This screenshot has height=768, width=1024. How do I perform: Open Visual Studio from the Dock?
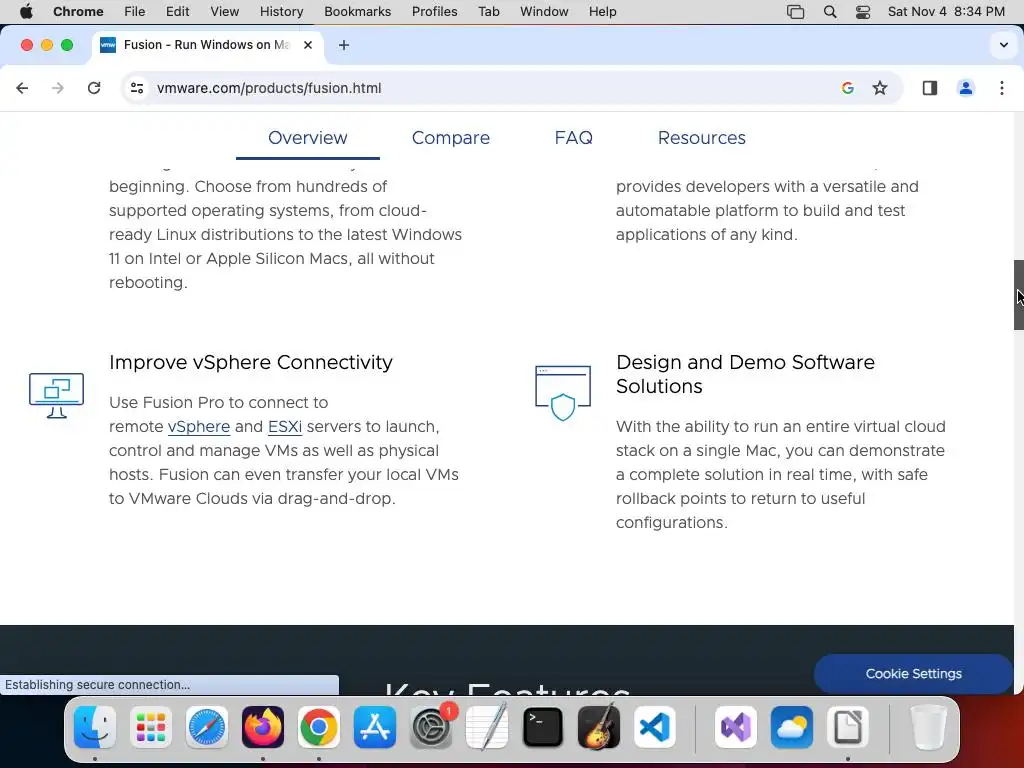tap(736, 727)
